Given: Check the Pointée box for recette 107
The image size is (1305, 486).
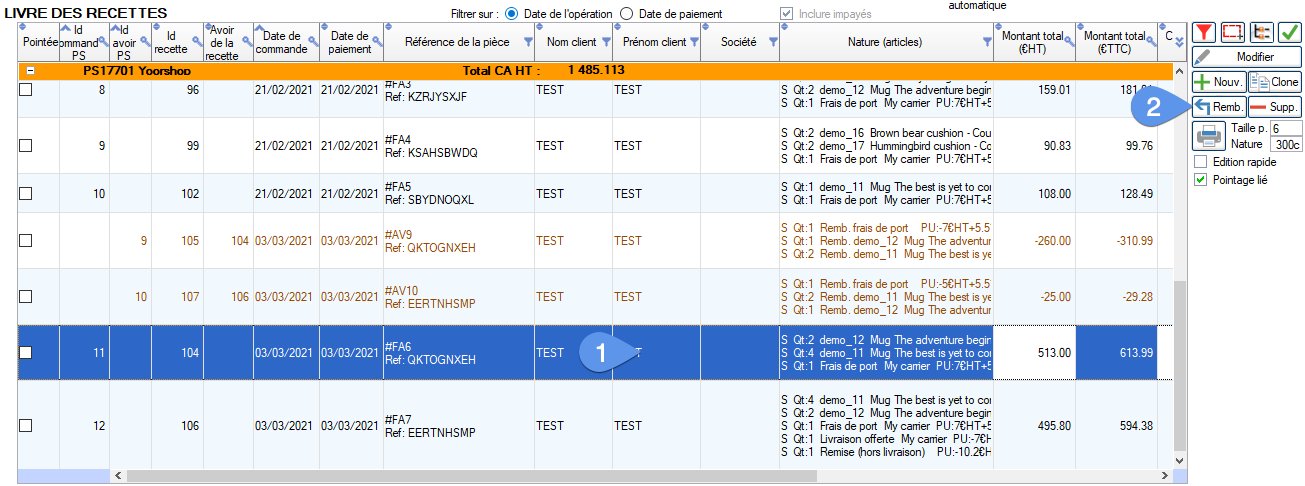Looking at the screenshot, I should [26, 297].
